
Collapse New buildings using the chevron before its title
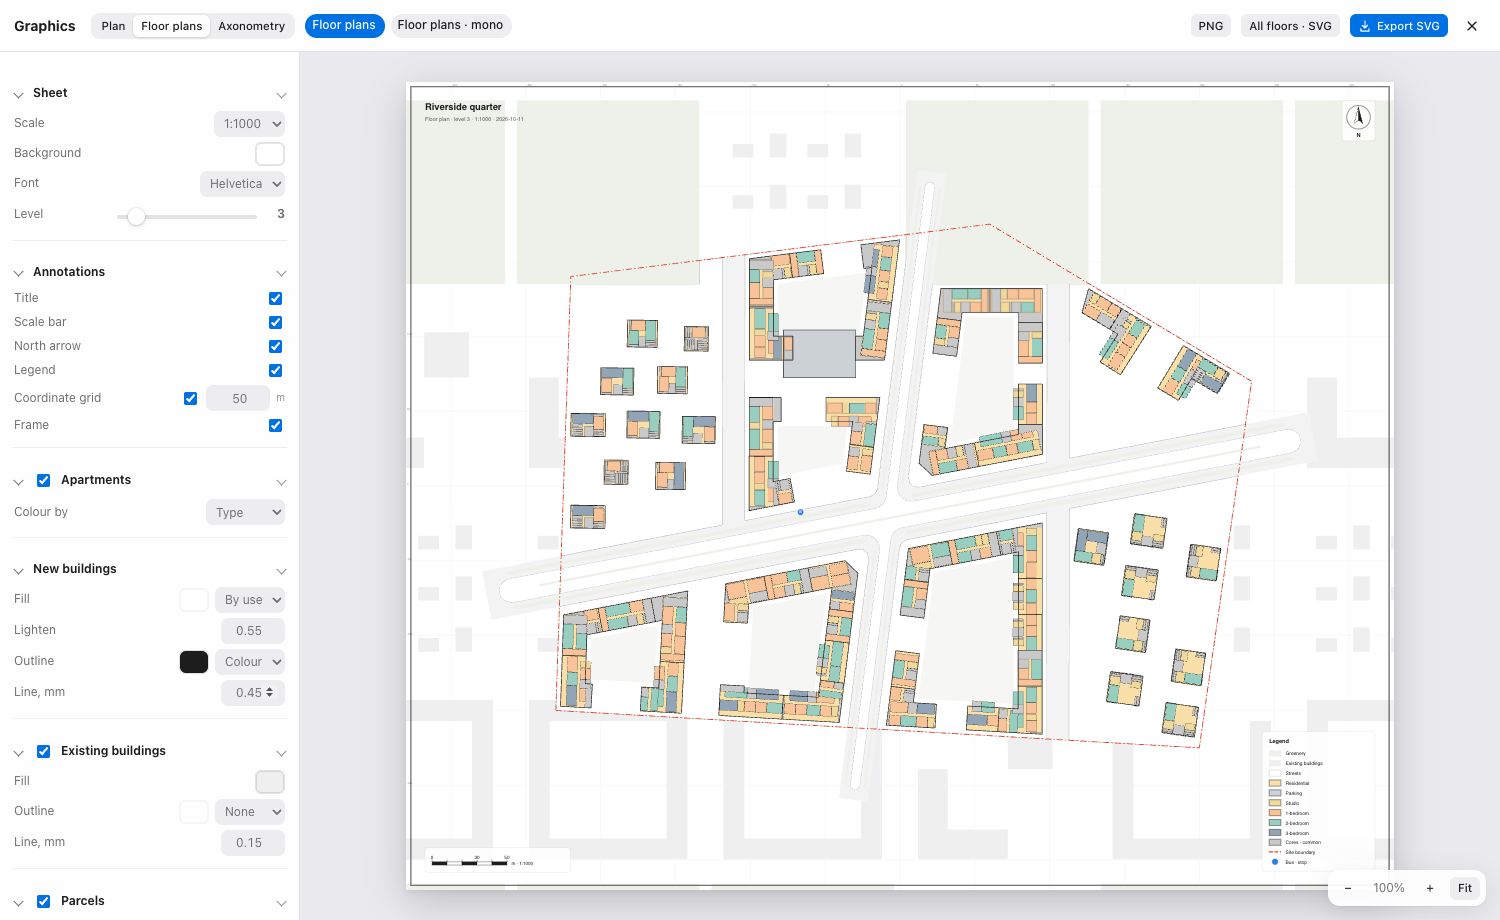[x=18, y=570]
